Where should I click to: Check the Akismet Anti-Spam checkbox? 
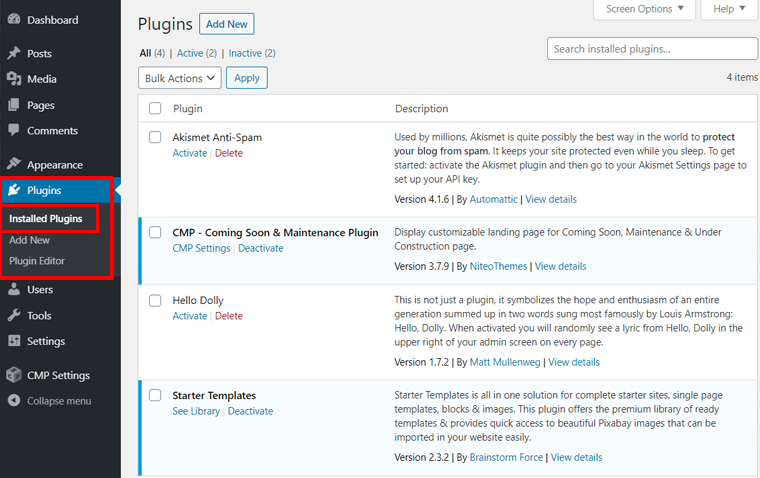[155, 137]
